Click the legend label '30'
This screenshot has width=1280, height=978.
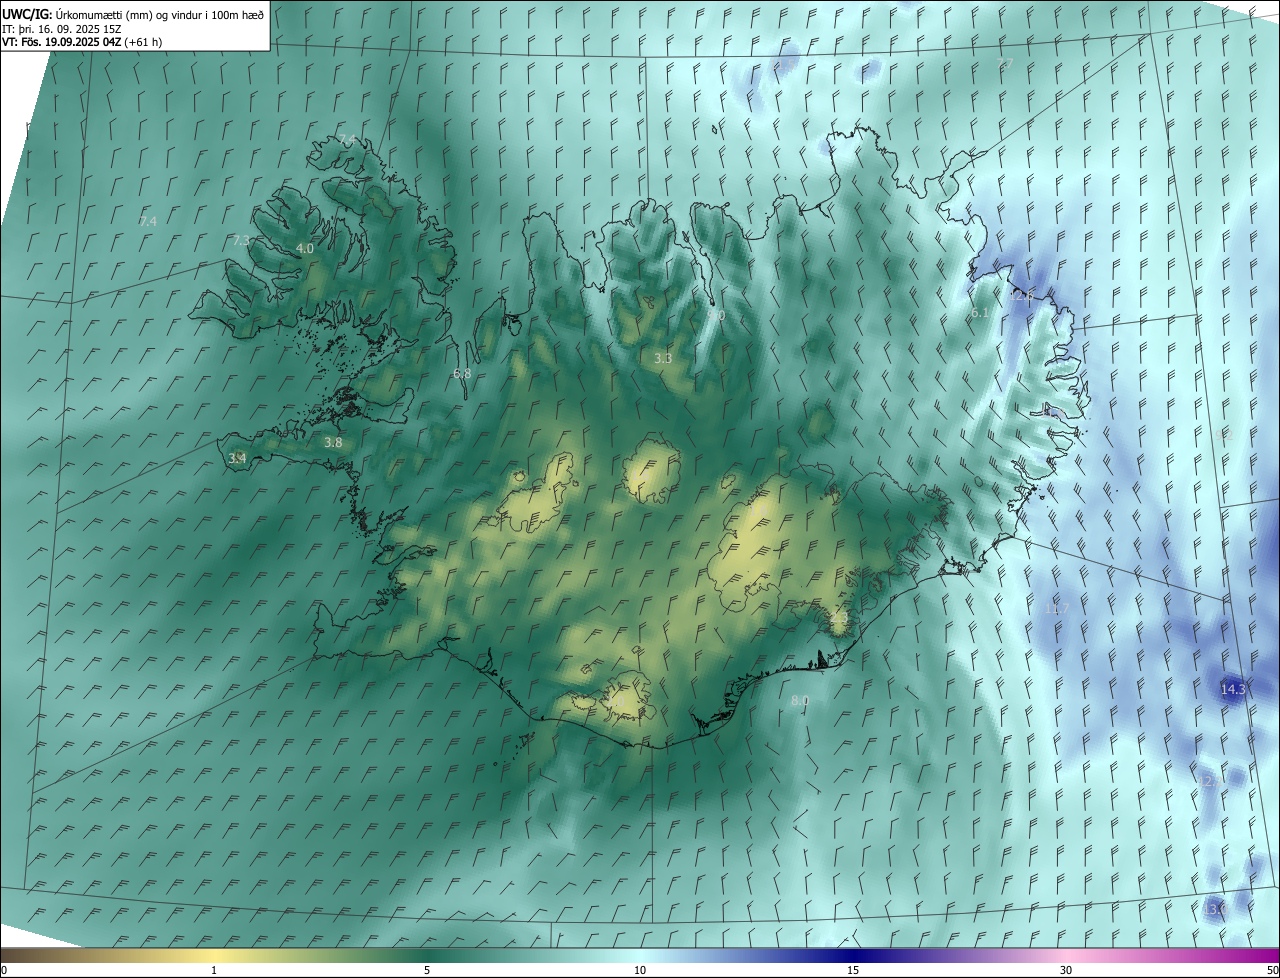point(1066,970)
